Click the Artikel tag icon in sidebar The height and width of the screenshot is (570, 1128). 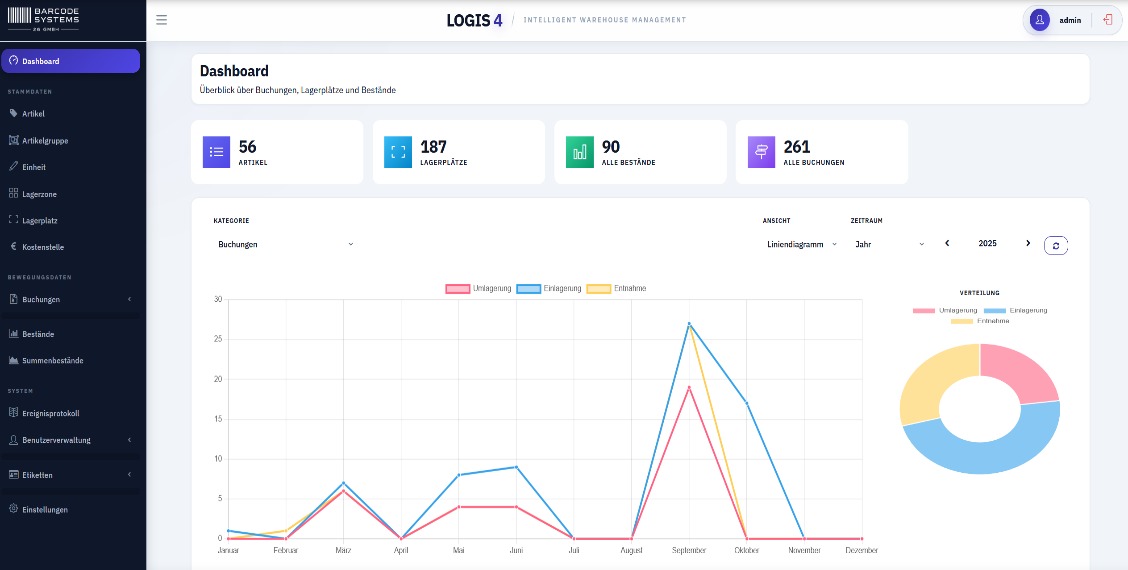tap(13, 113)
